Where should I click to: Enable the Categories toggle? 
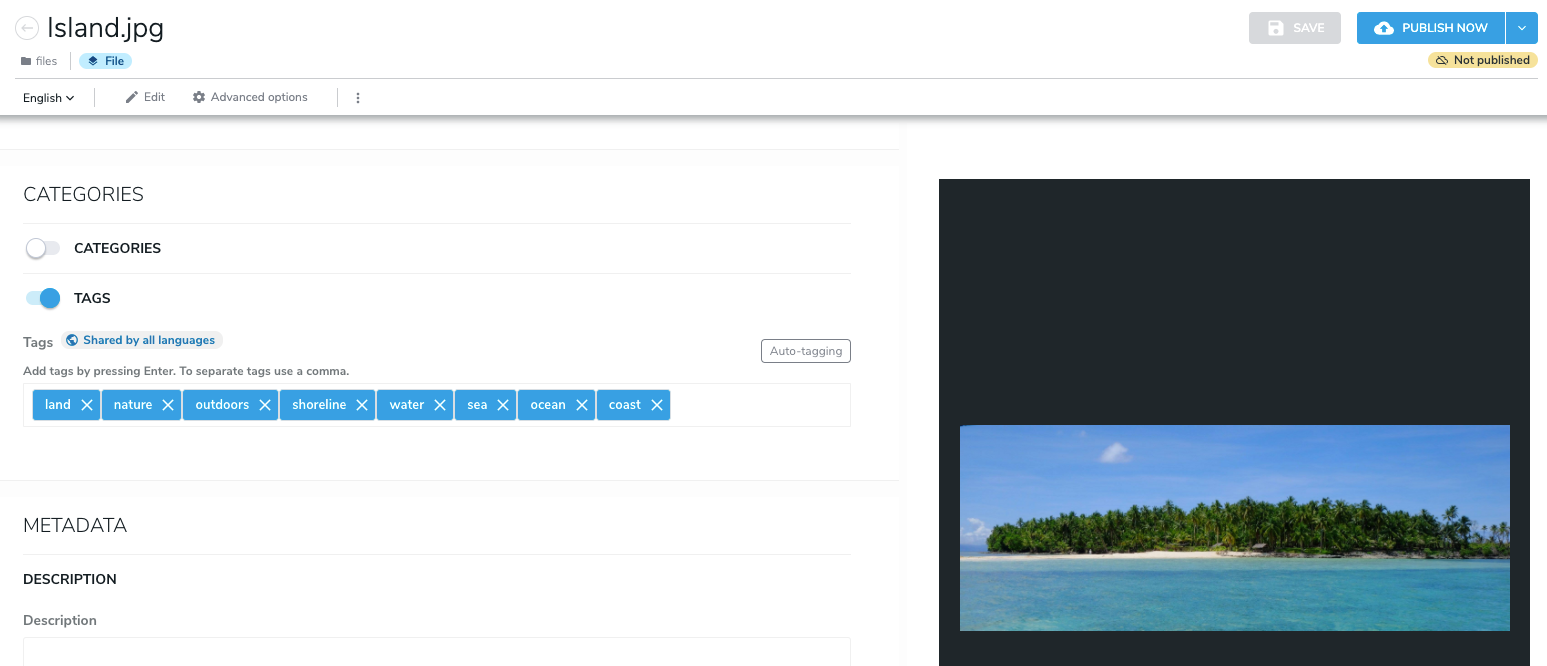click(x=43, y=248)
